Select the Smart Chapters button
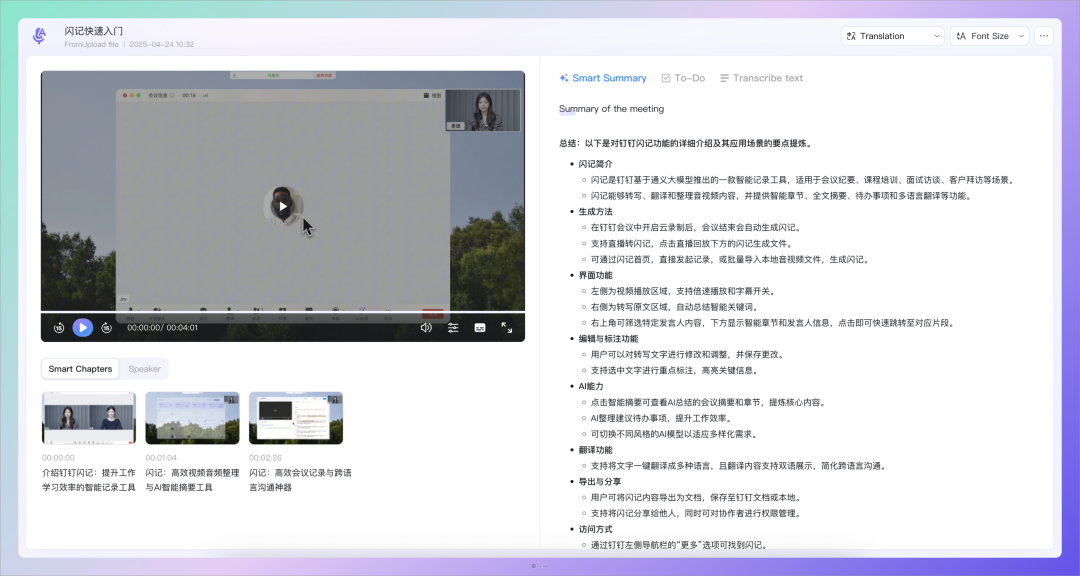Viewport: 1080px width, 576px height. (80, 369)
